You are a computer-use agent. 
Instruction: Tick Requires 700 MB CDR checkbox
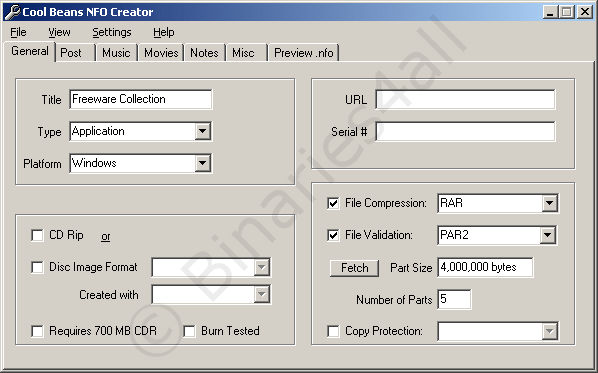(x=37, y=331)
